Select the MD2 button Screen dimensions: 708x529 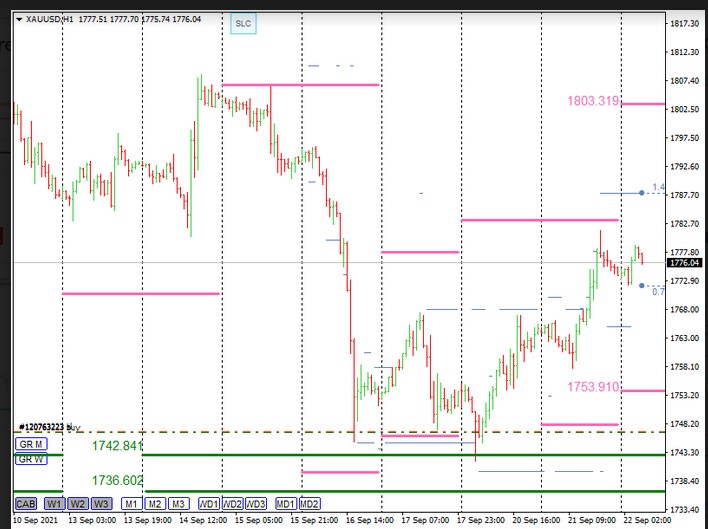coord(309,503)
